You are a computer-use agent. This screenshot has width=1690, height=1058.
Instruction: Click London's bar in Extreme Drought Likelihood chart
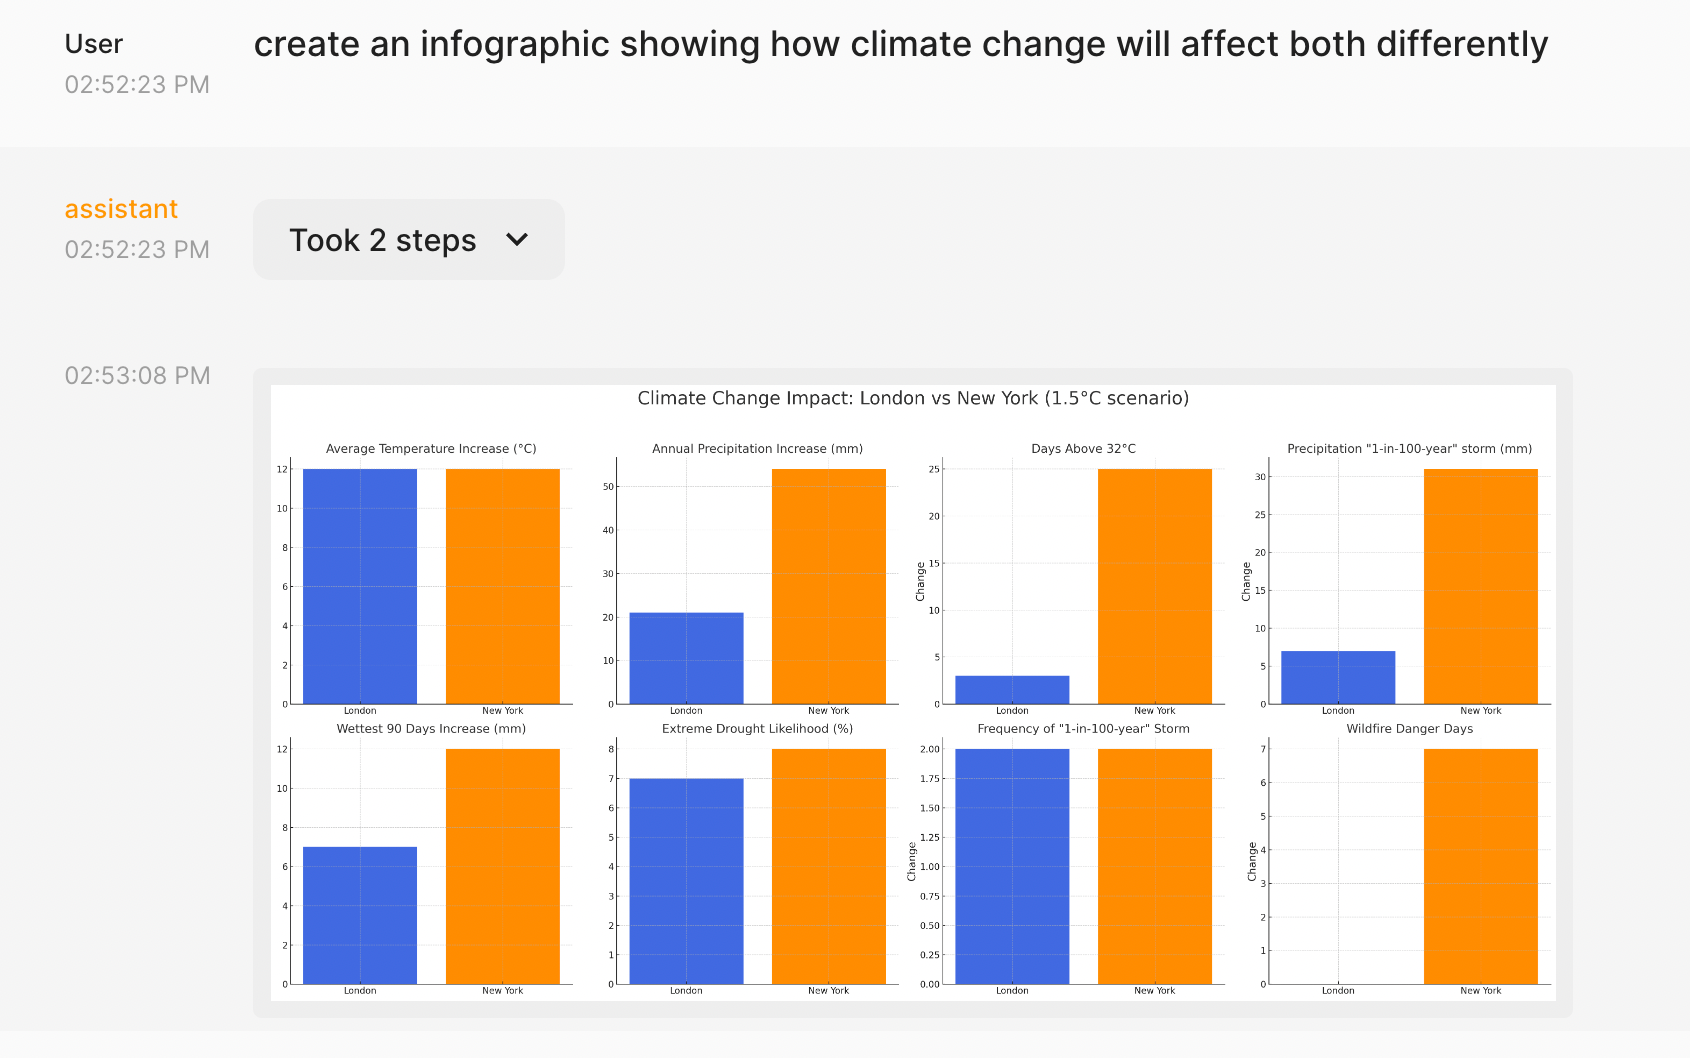pyautogui.click(x=686, y=881)
